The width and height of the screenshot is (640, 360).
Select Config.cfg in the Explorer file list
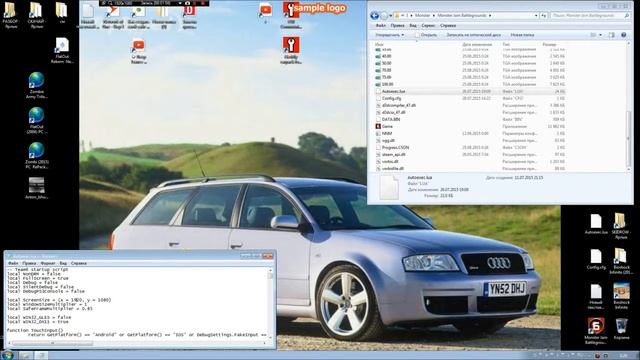[391, 98]
